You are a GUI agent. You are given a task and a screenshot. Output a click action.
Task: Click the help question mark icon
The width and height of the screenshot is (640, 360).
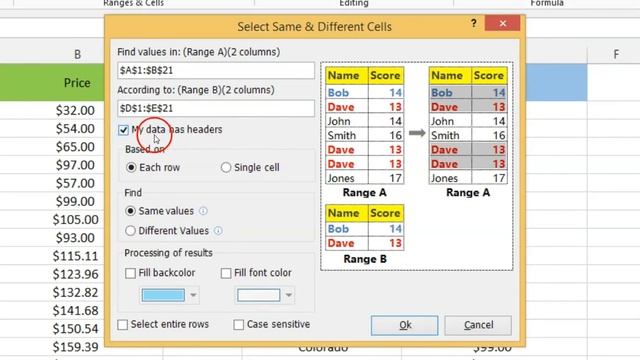[x=473, y=23]
